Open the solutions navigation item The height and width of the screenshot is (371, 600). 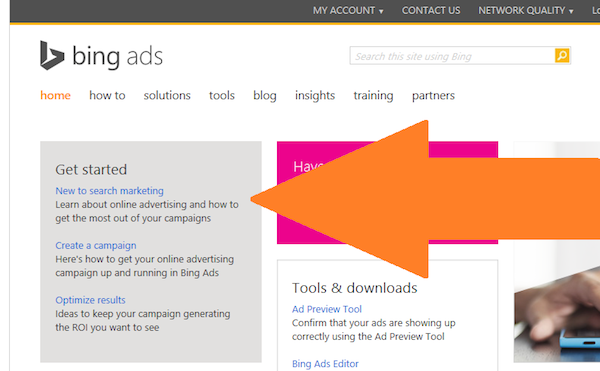[167, 95]
